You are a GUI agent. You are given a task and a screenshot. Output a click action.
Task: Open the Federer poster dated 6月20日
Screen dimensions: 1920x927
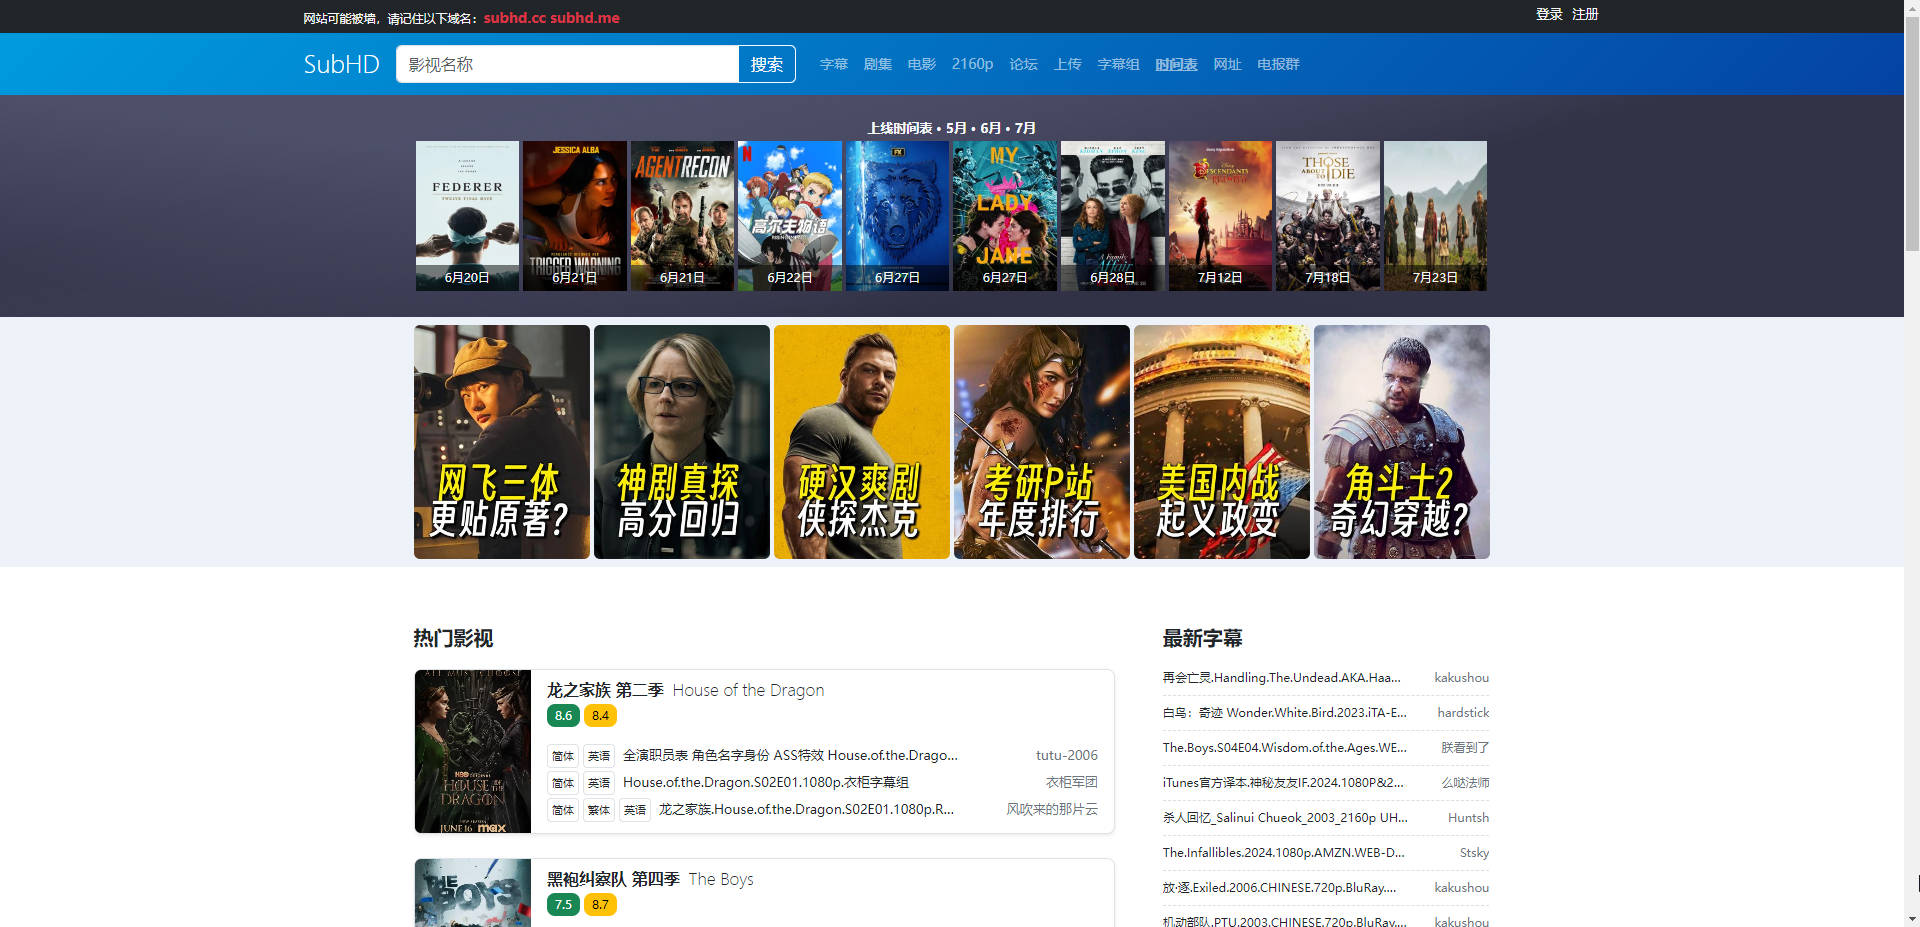click(467, 215)
